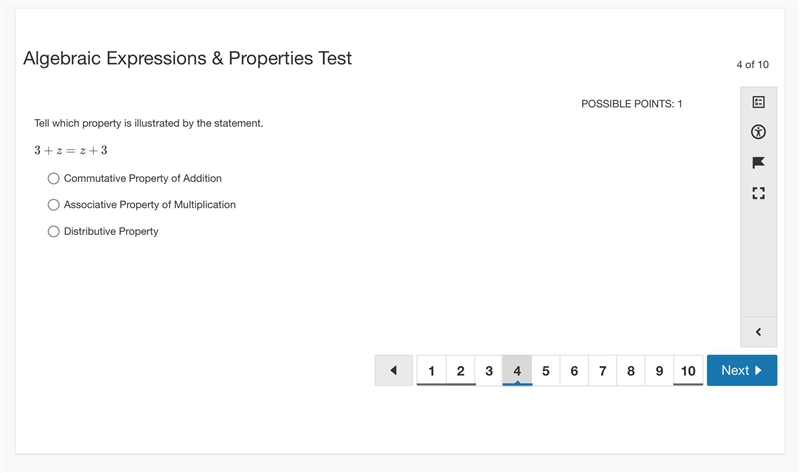Jump to question 1
Screen dimensions: 800x473
(x=432, y=370)
